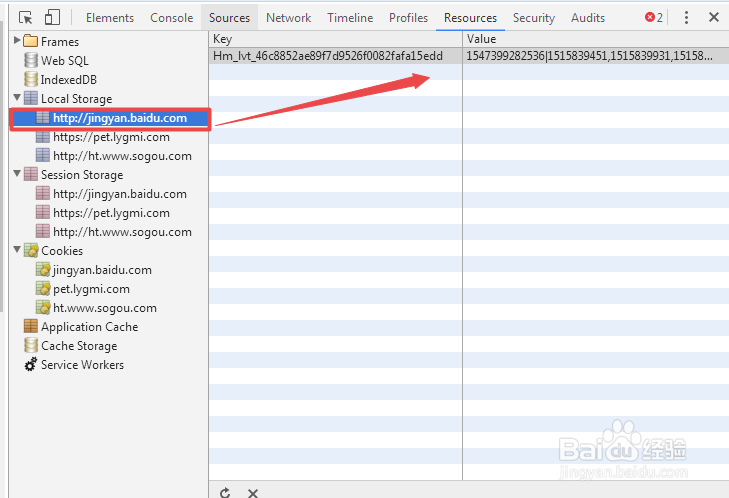Select IndexedDB in the sidebar
This screenshot has width=729, height=498.
(x=69, y=80)
